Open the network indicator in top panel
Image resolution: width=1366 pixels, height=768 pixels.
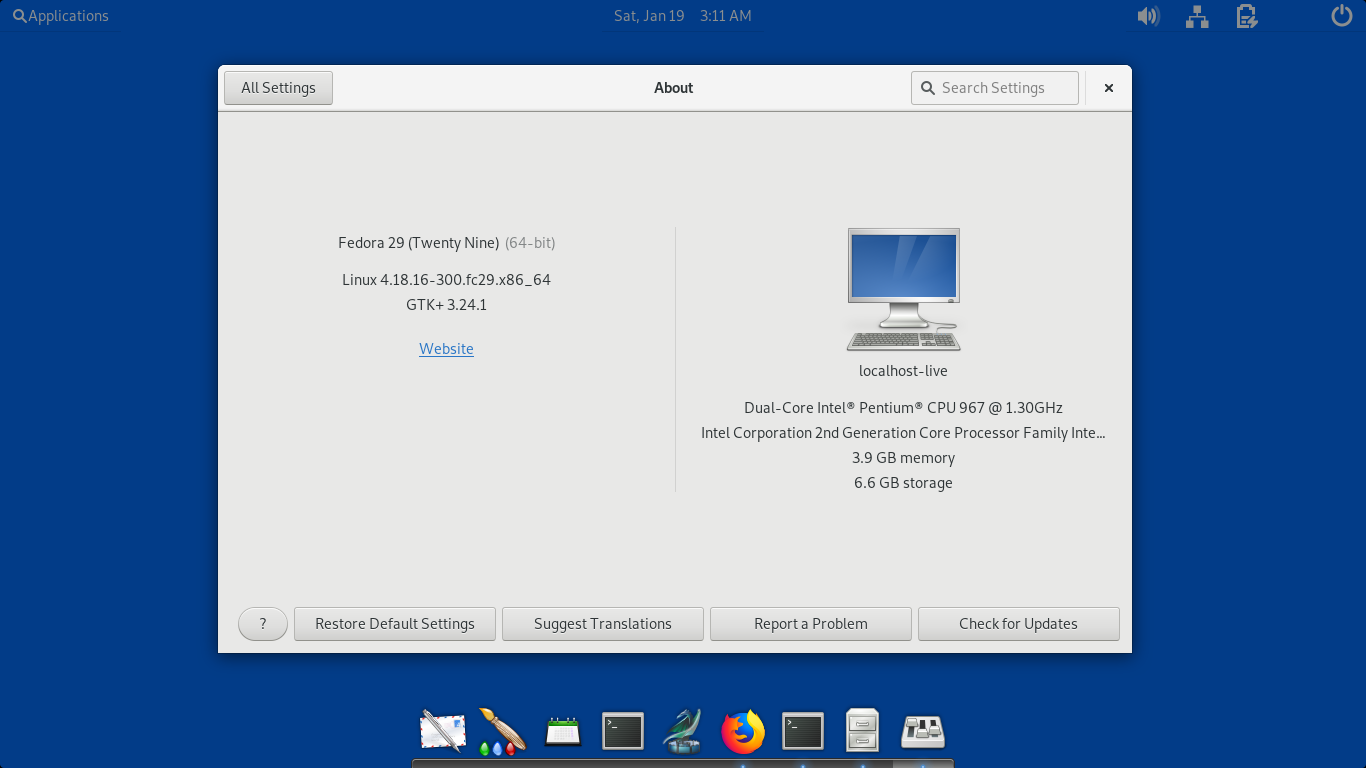[1197, 16]
